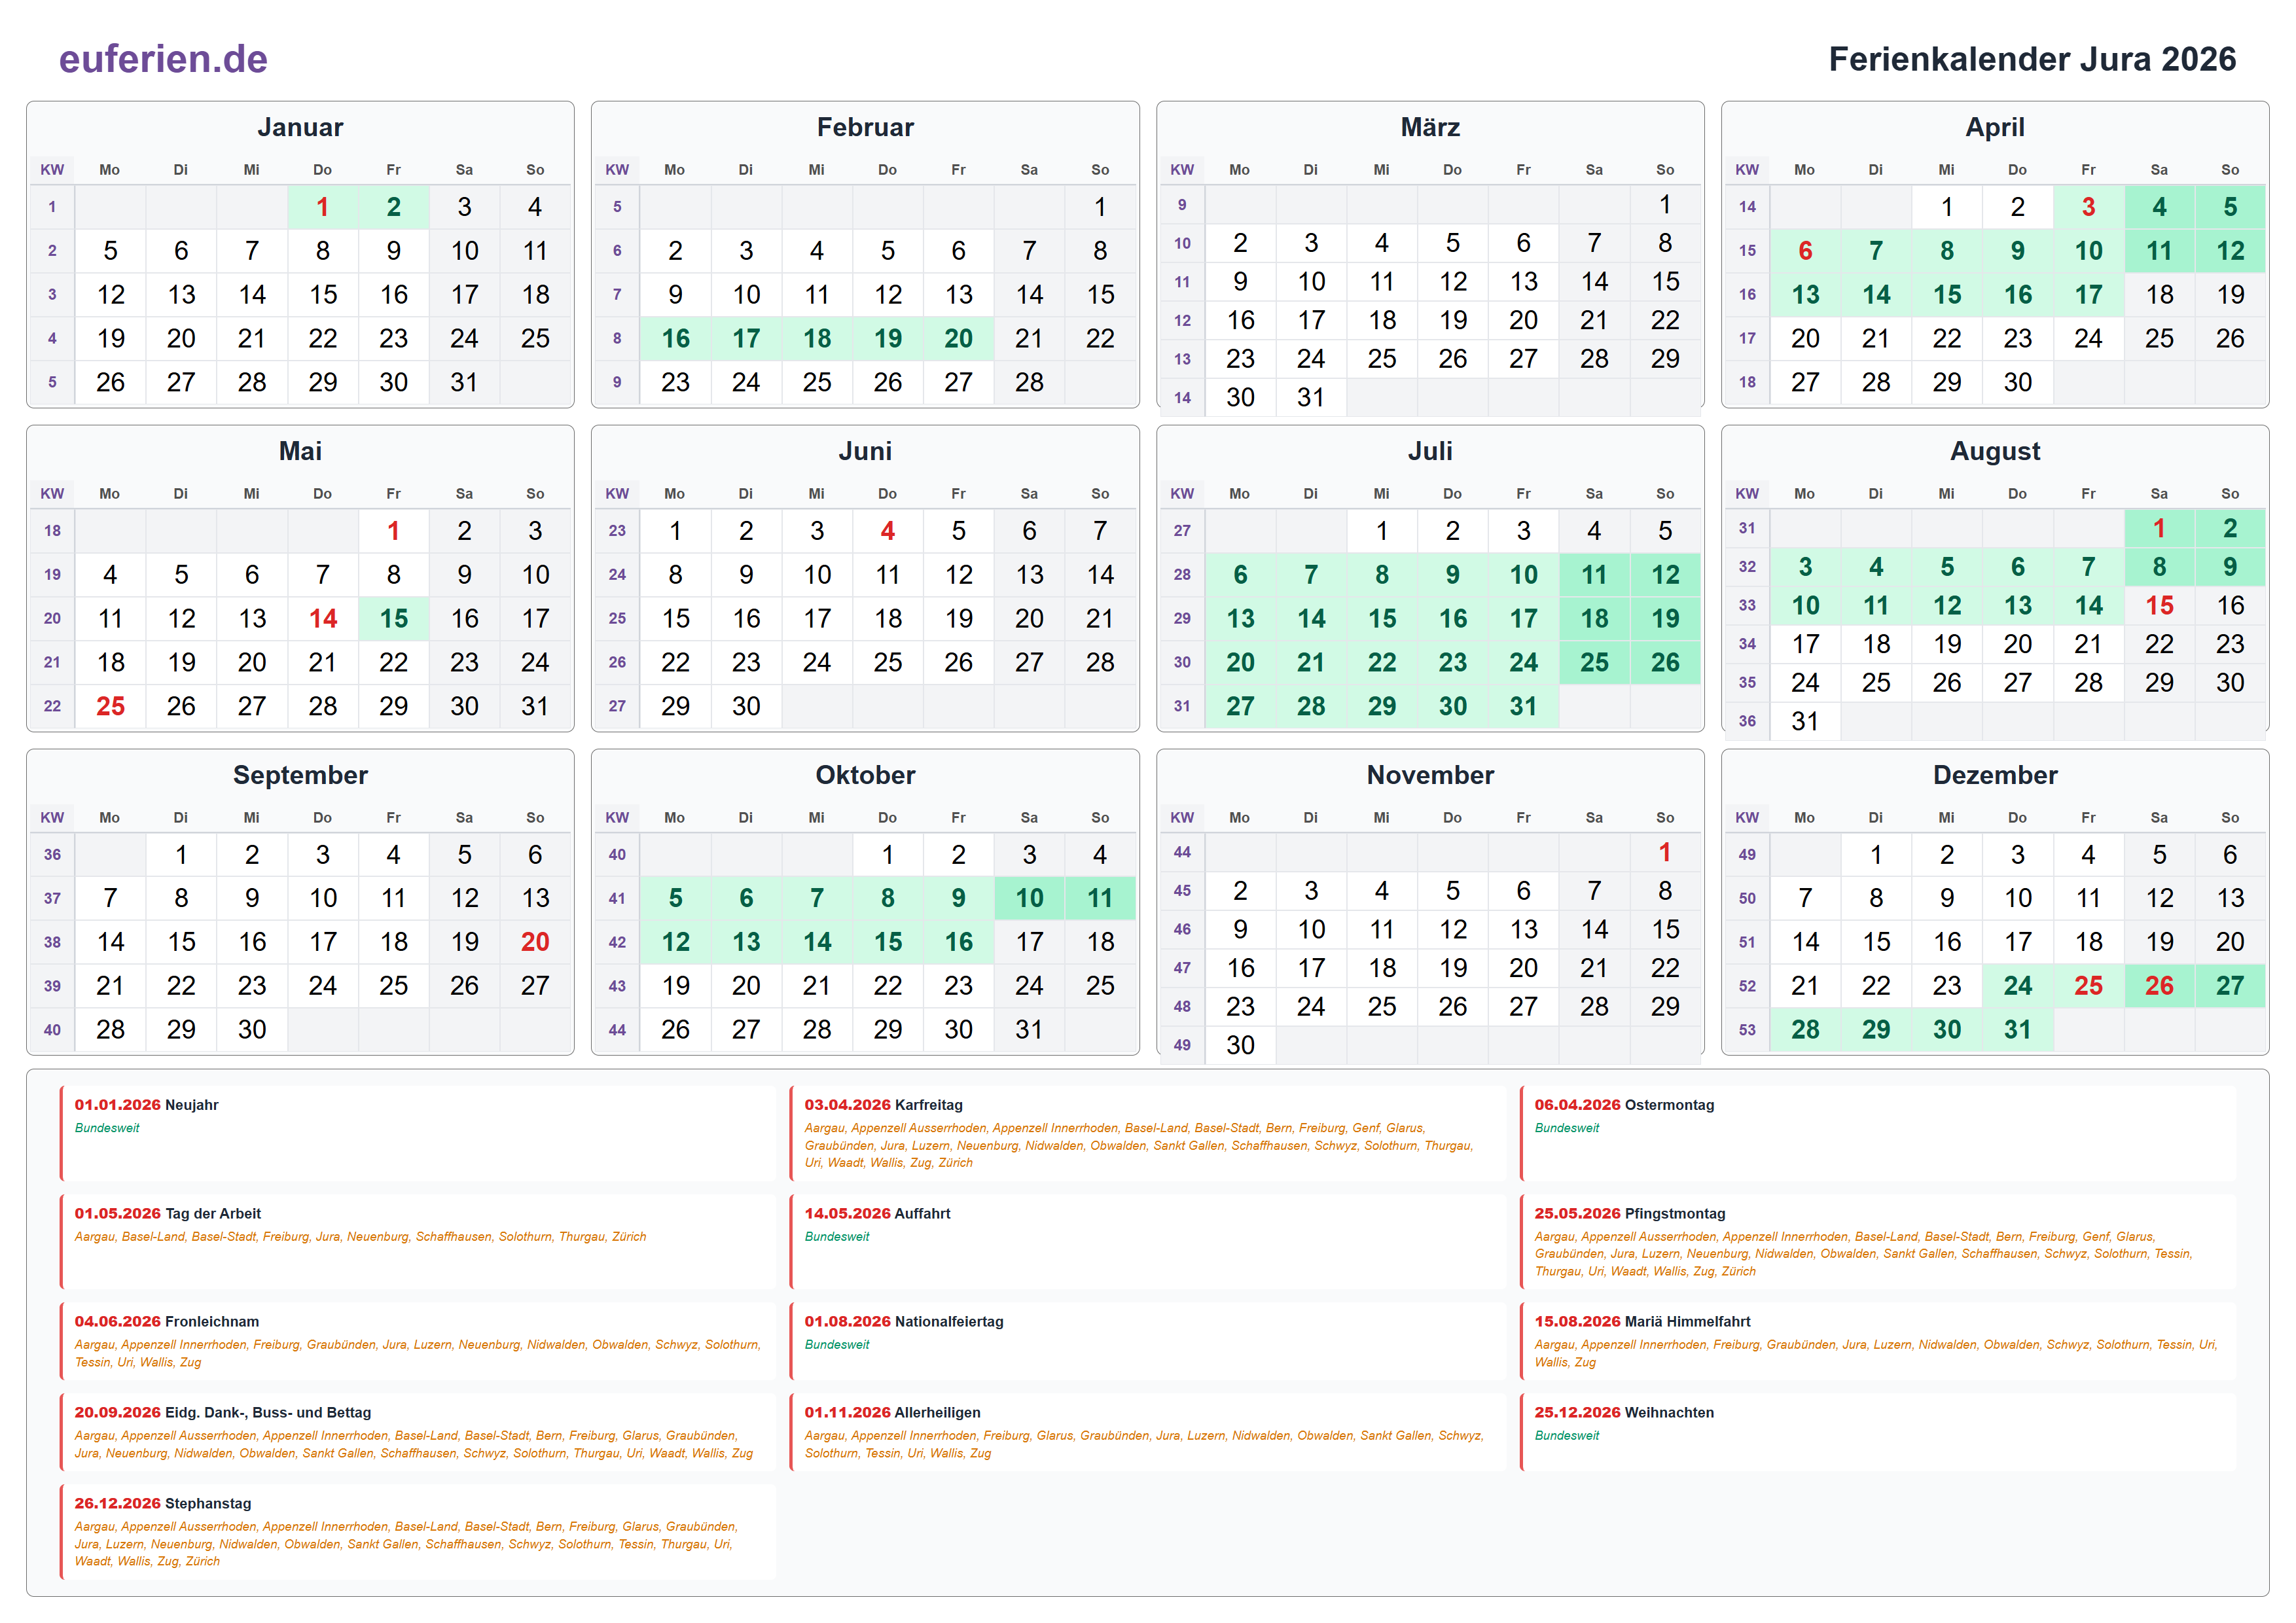Click red 1 in Mai calendar
Image resolution: width=2296 pixels, height=1623 pixels.
(393, 531)
